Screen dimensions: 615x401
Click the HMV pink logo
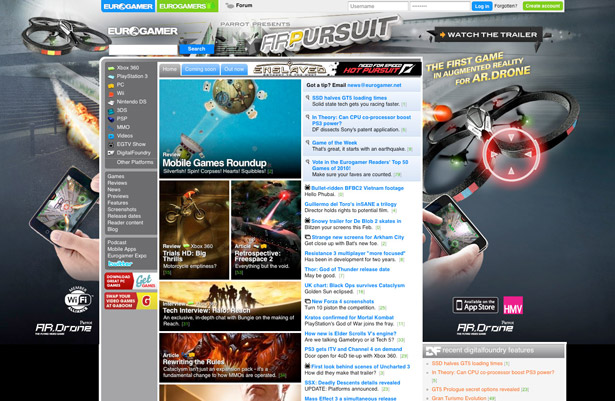(x=513, y=305)
